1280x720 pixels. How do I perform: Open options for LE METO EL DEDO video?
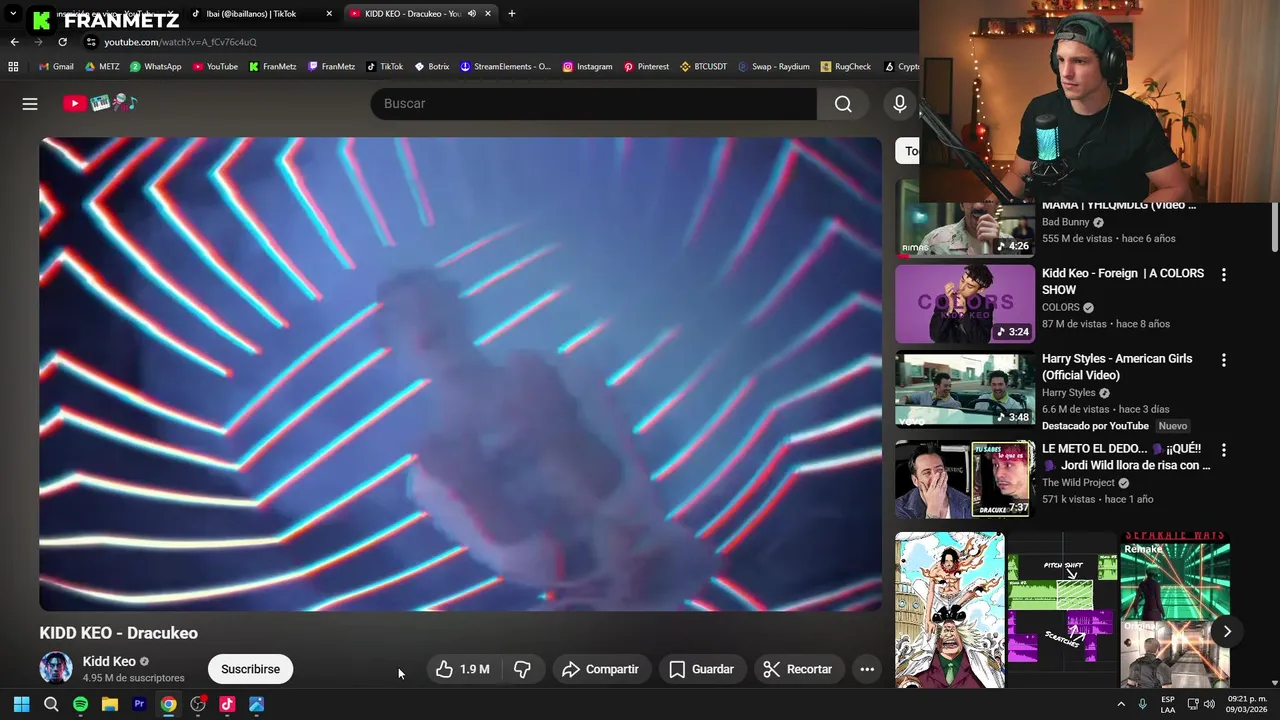click(1223, 450)
